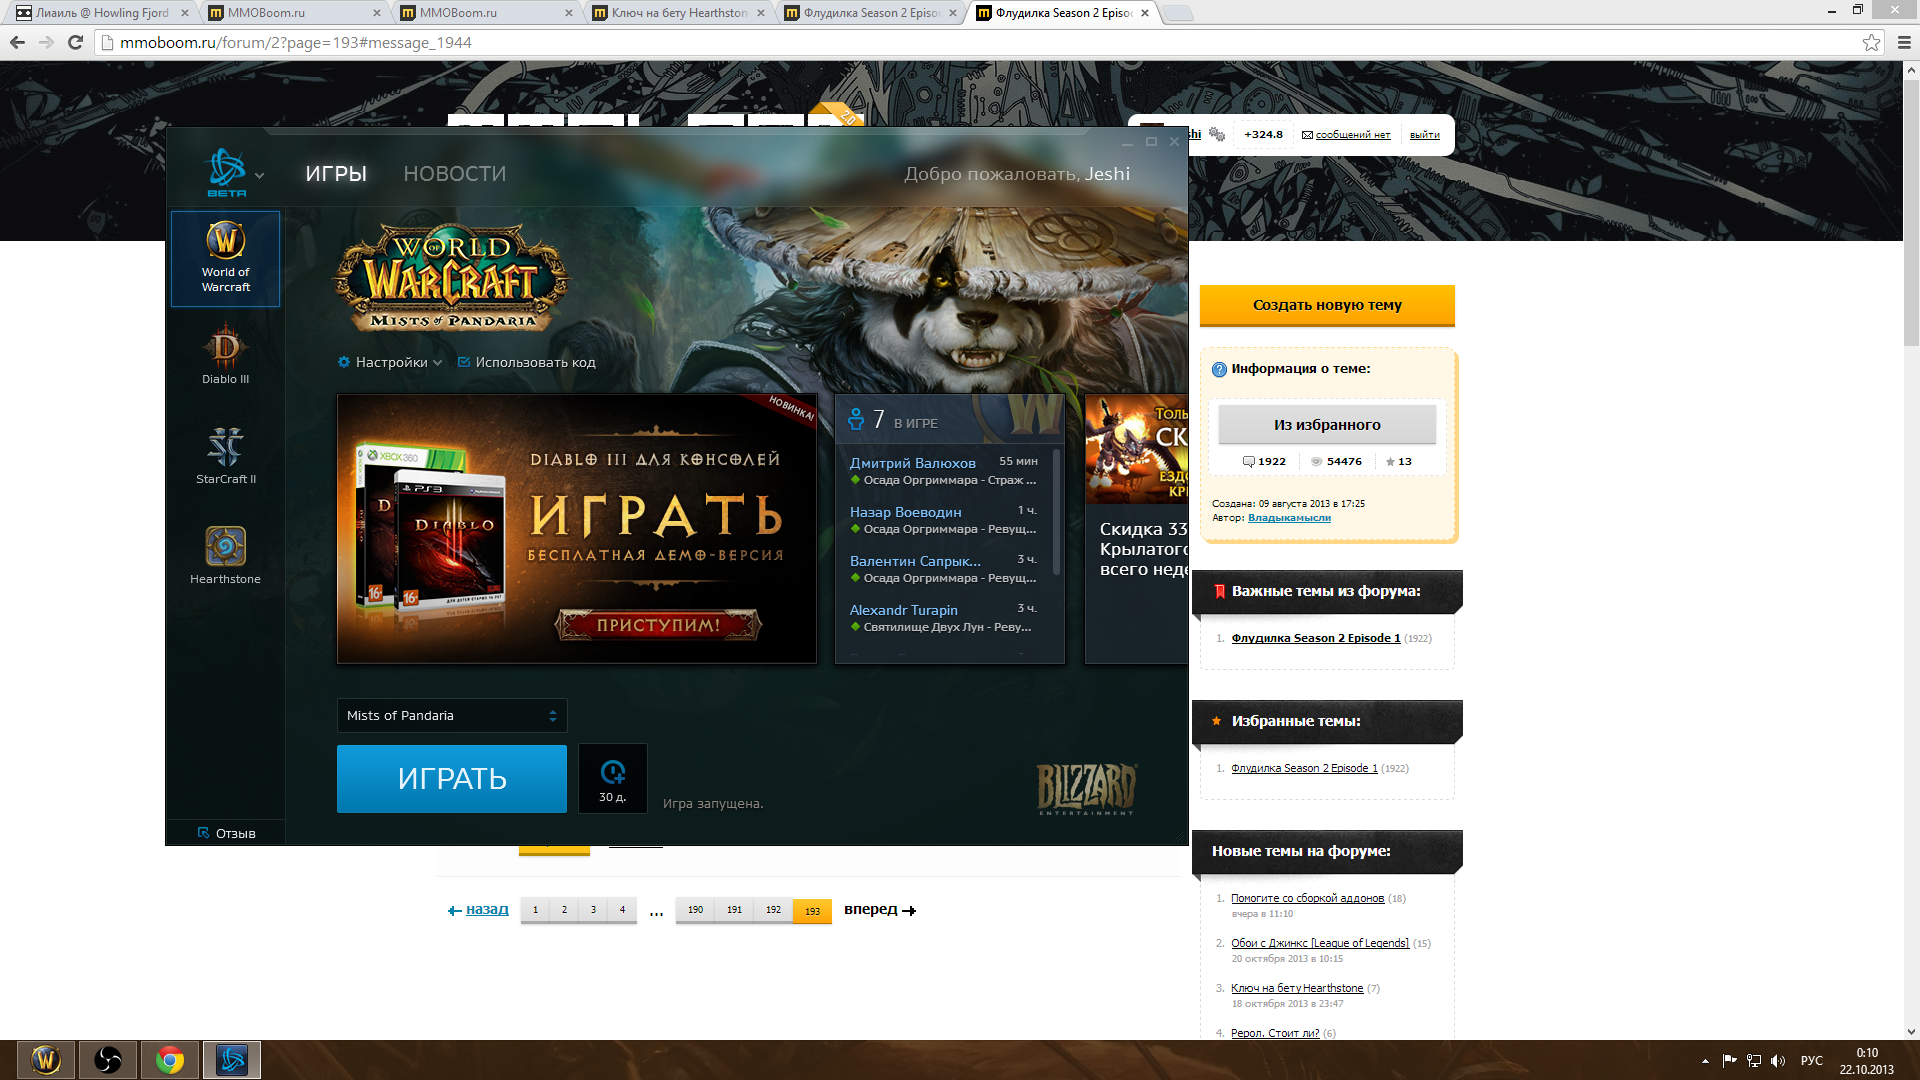This screenshot has width=1920, height=1080.
Task: Open Google Chrome taskbar icon
Action: pyautogui.click(x=170, y=1060)
